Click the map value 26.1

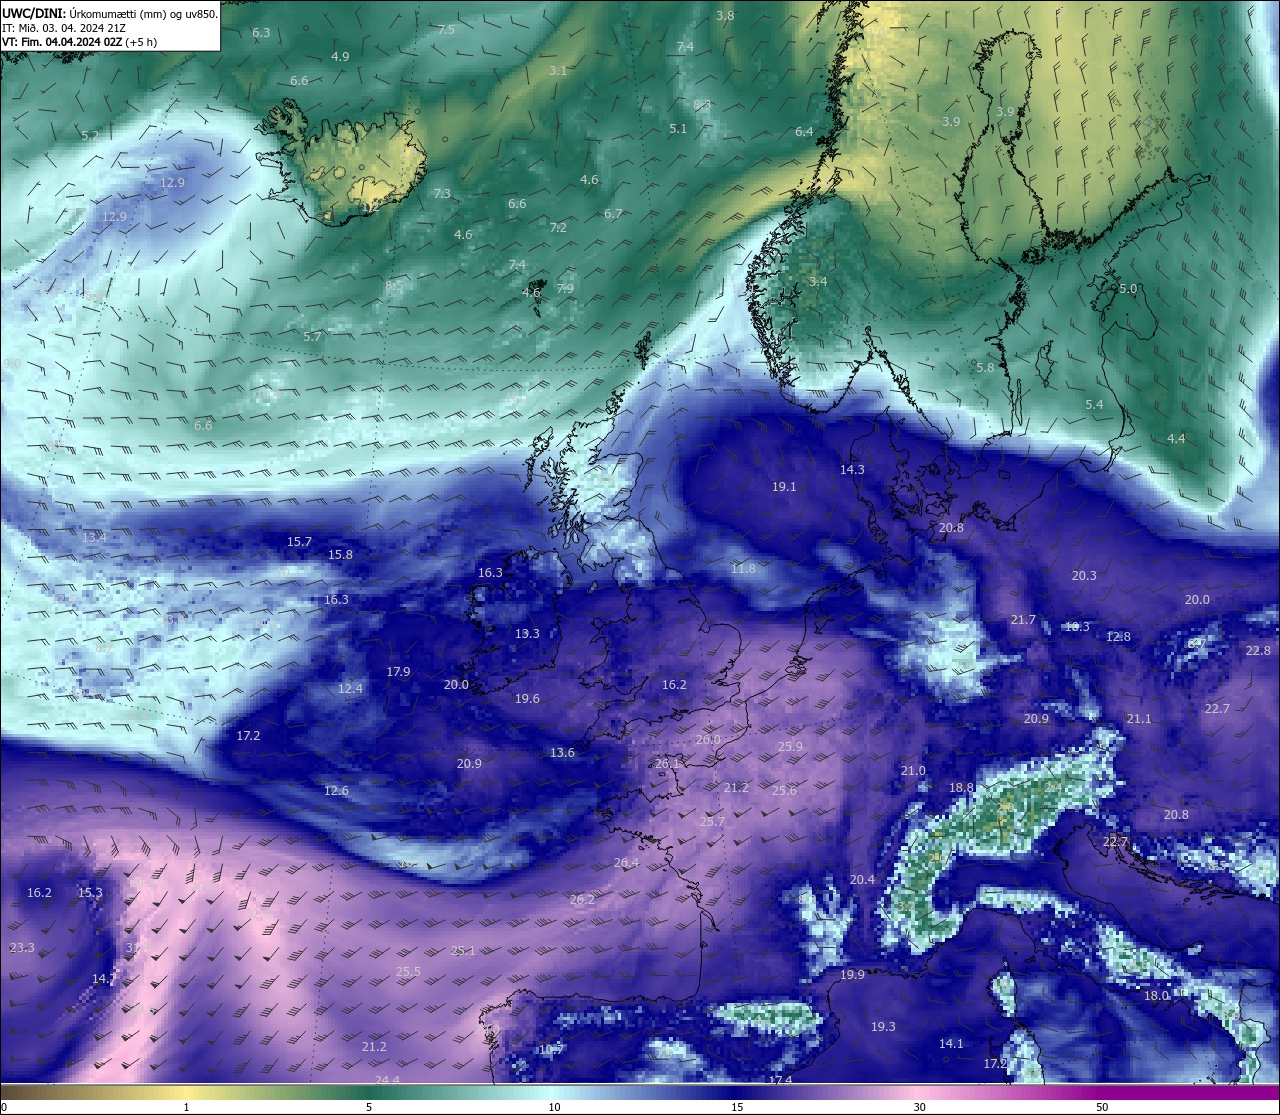[x=667, y=764]
